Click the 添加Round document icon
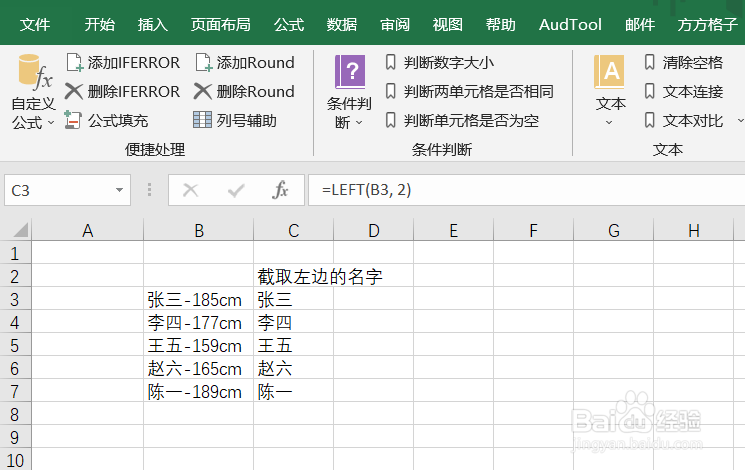Screen dimensions: 745x470 coord(204,63)
